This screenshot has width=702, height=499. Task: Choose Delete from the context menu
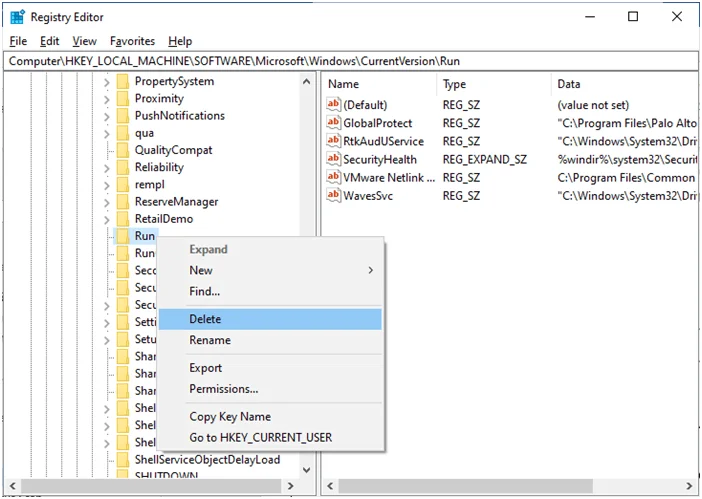(x=270, y=319)
